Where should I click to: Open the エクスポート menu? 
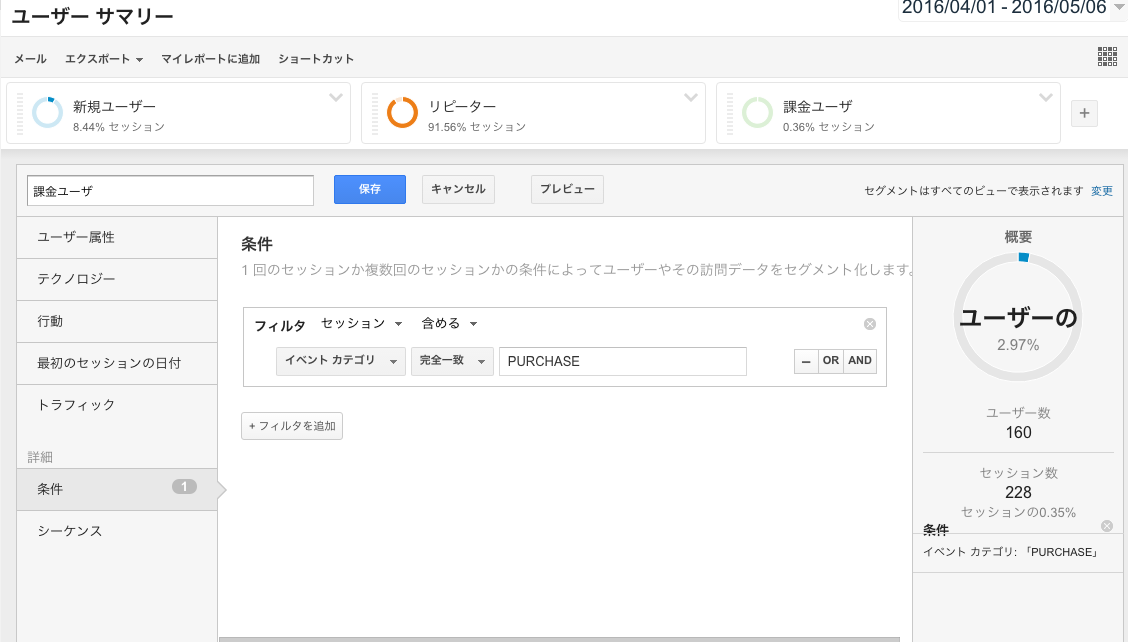click(104, 59)
